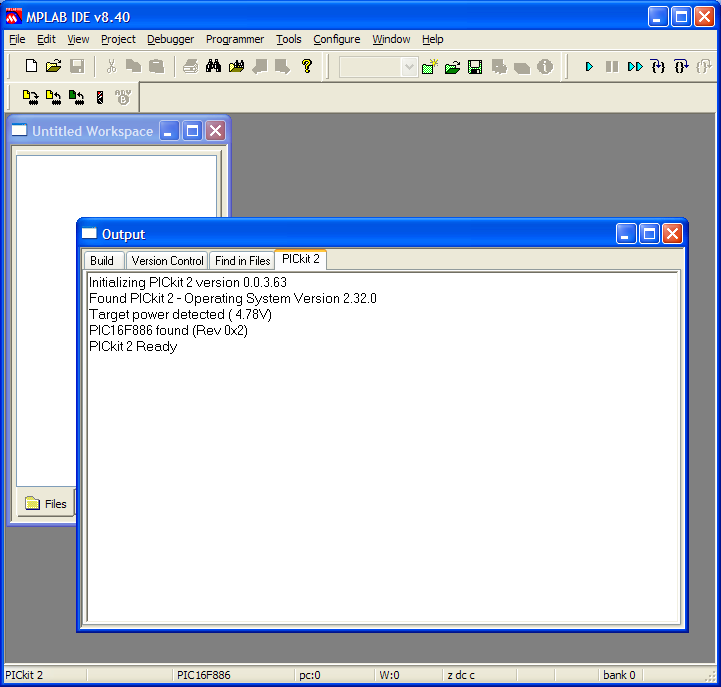Click the Read target device icon
The height and width of the screenshot is (687, 721).
tap(53, 97)
